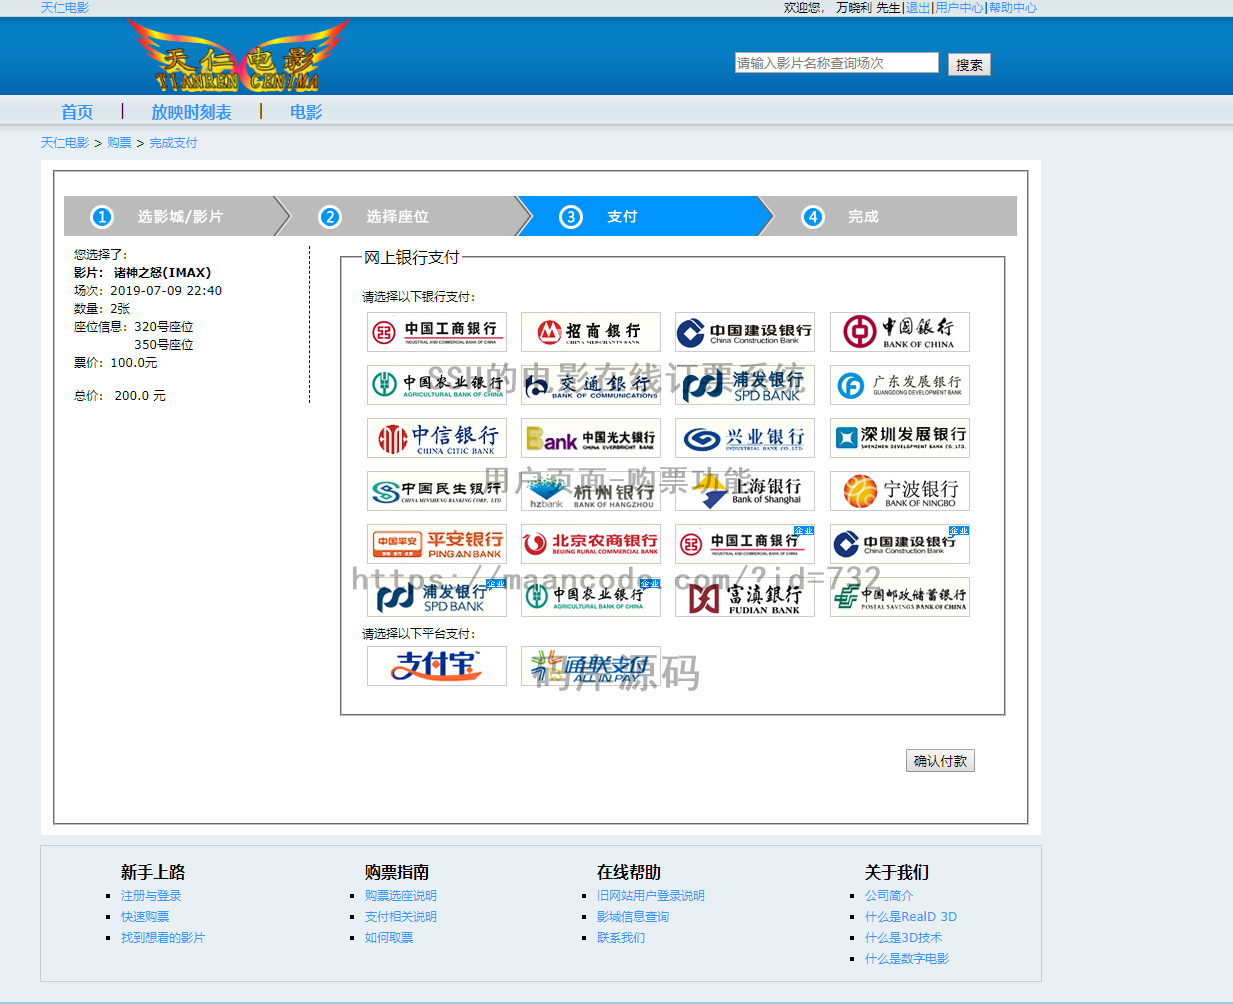Select 通联支付 All In Pay platform

(591, 666)
